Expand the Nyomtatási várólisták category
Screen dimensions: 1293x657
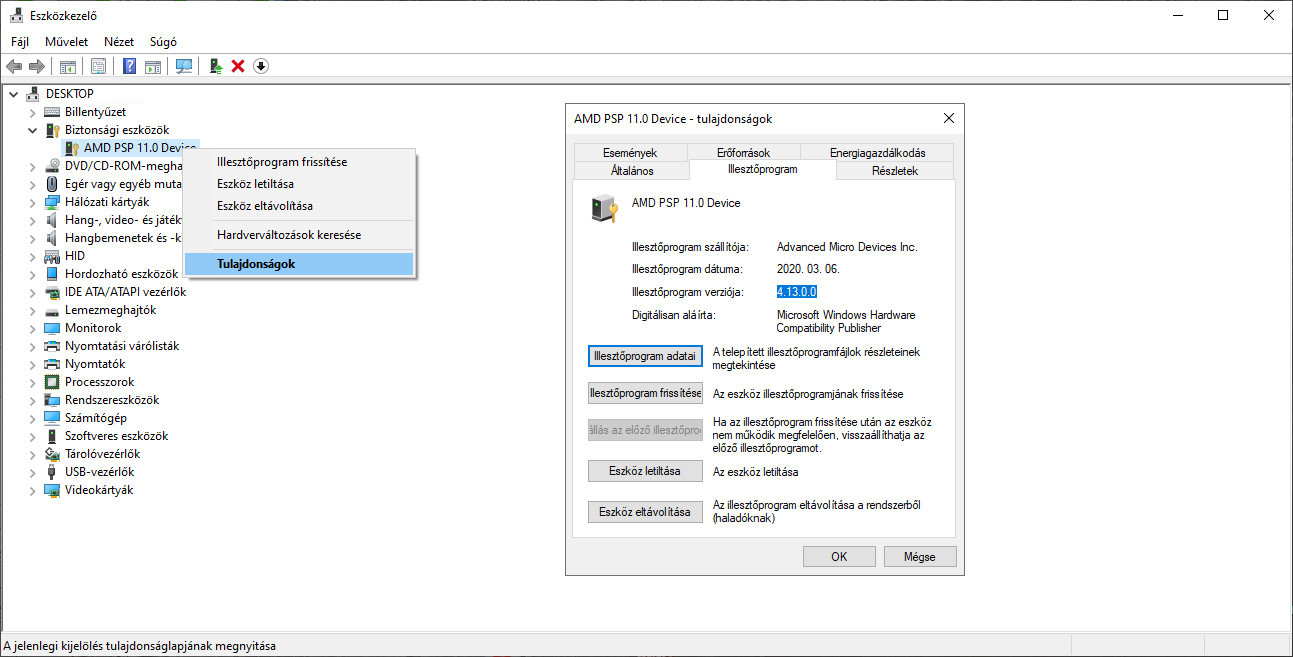pos(32,346)
